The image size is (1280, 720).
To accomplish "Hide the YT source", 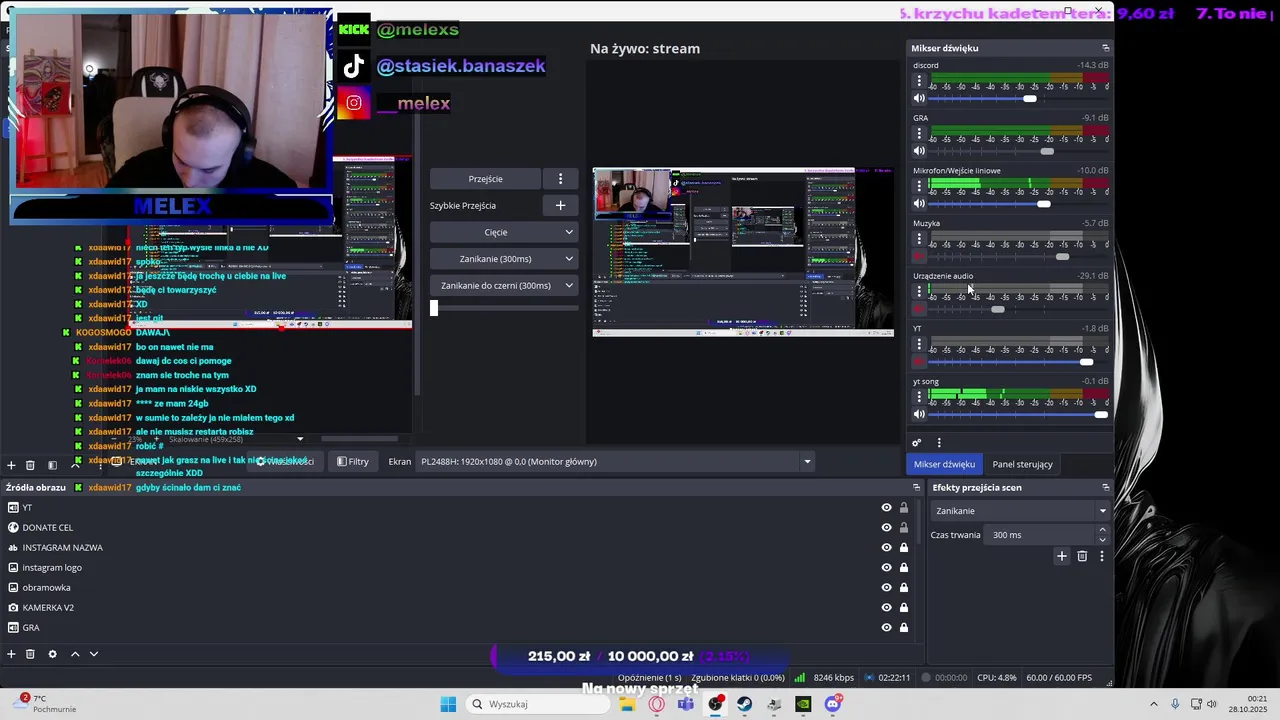I will tap(886, 508).
